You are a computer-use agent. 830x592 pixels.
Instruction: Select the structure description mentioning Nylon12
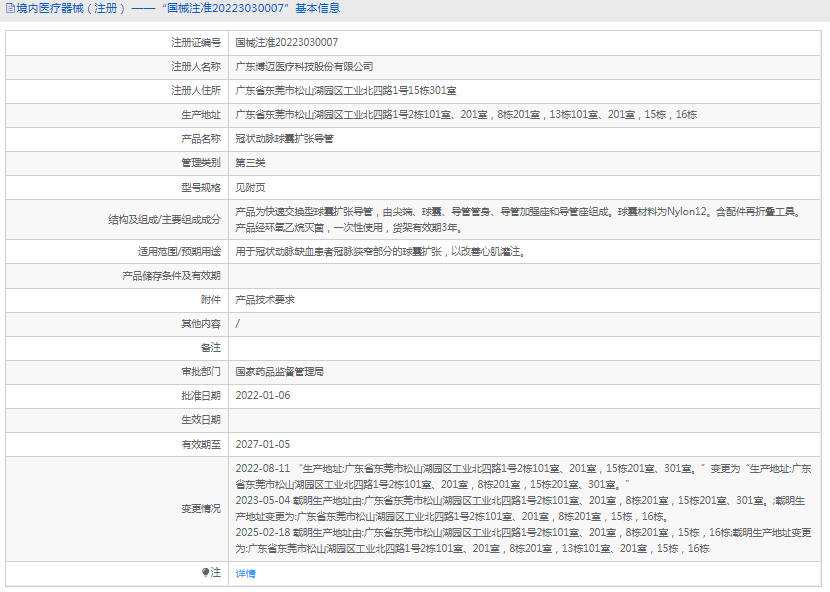tap(519, 220)
